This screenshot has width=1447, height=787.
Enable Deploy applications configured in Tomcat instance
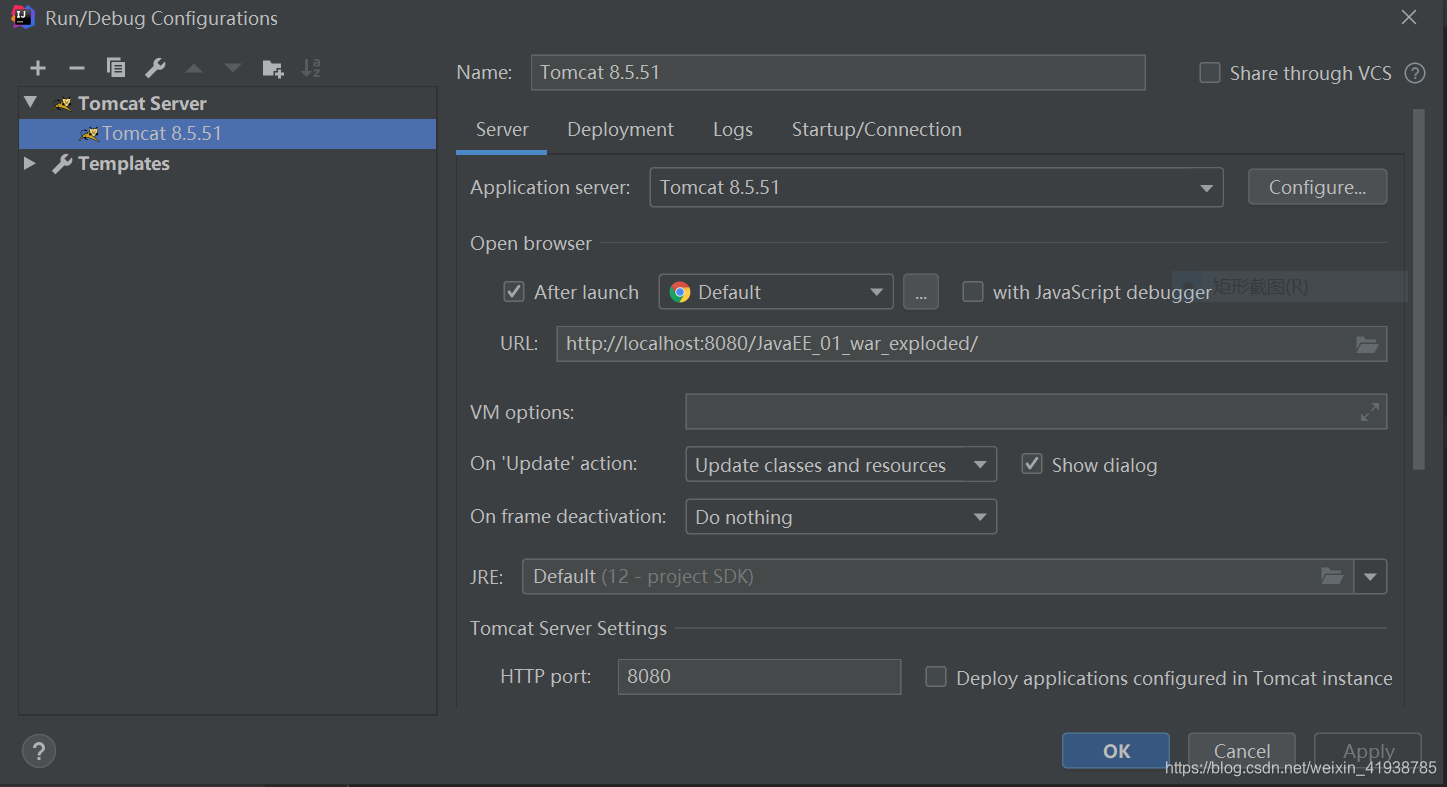pyautogui.click(x=936, y=677)
